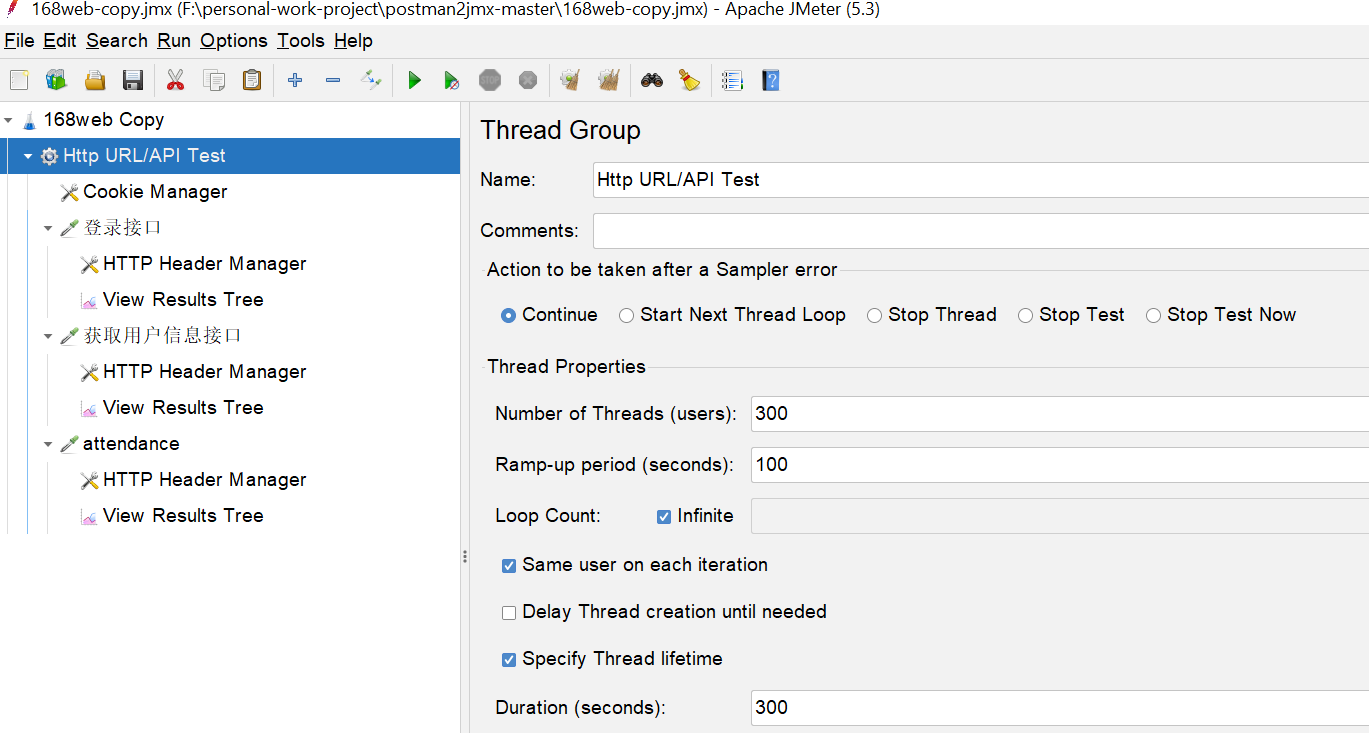This screenshot has height=733, width=1369.
Task: Toggle Same user on each iteration
Action: click(509, 565)
